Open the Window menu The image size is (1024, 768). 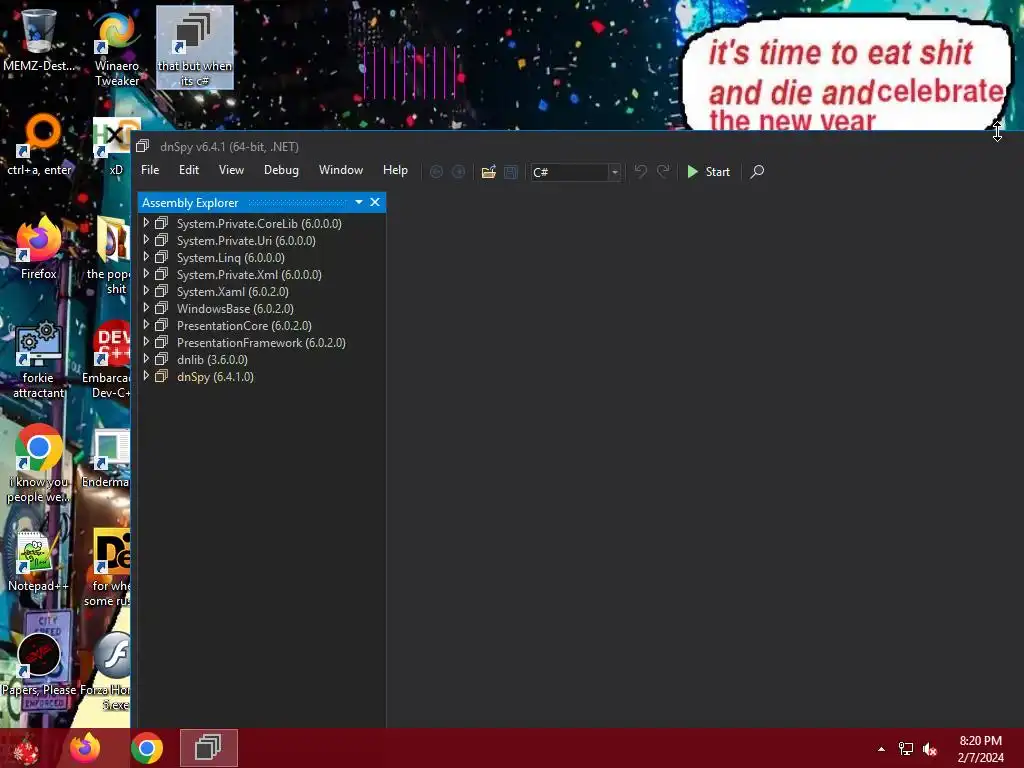pos(341,170)
